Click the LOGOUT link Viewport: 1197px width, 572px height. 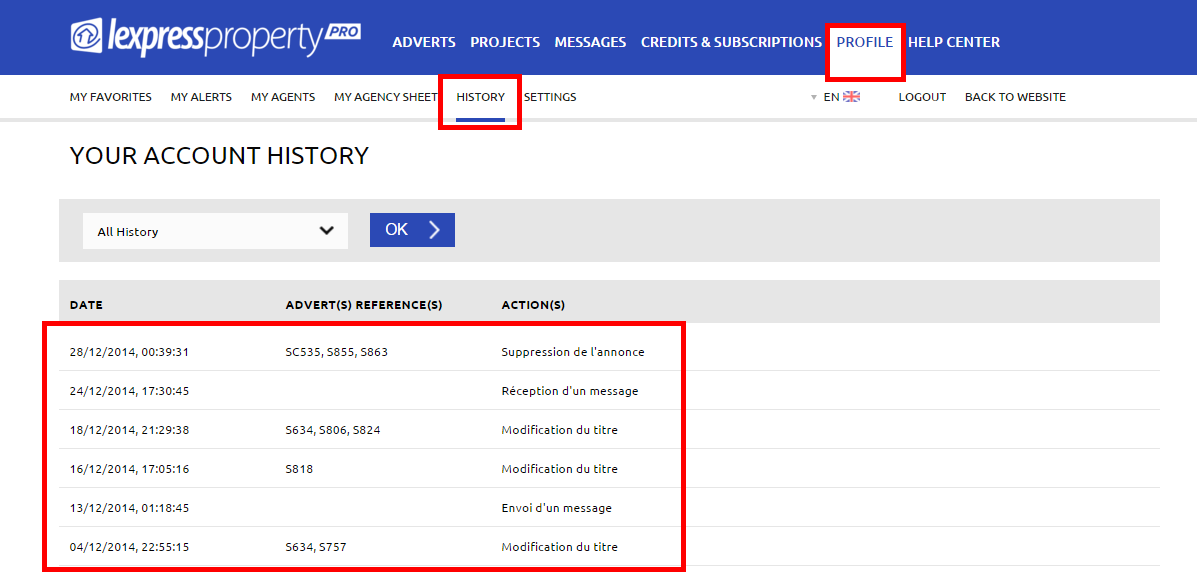click(x=922, y=97)
